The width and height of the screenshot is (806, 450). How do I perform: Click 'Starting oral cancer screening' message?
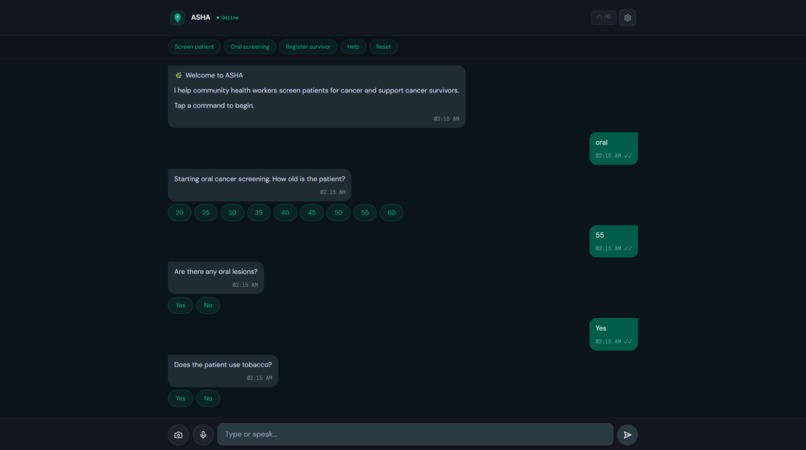point(259,185)
